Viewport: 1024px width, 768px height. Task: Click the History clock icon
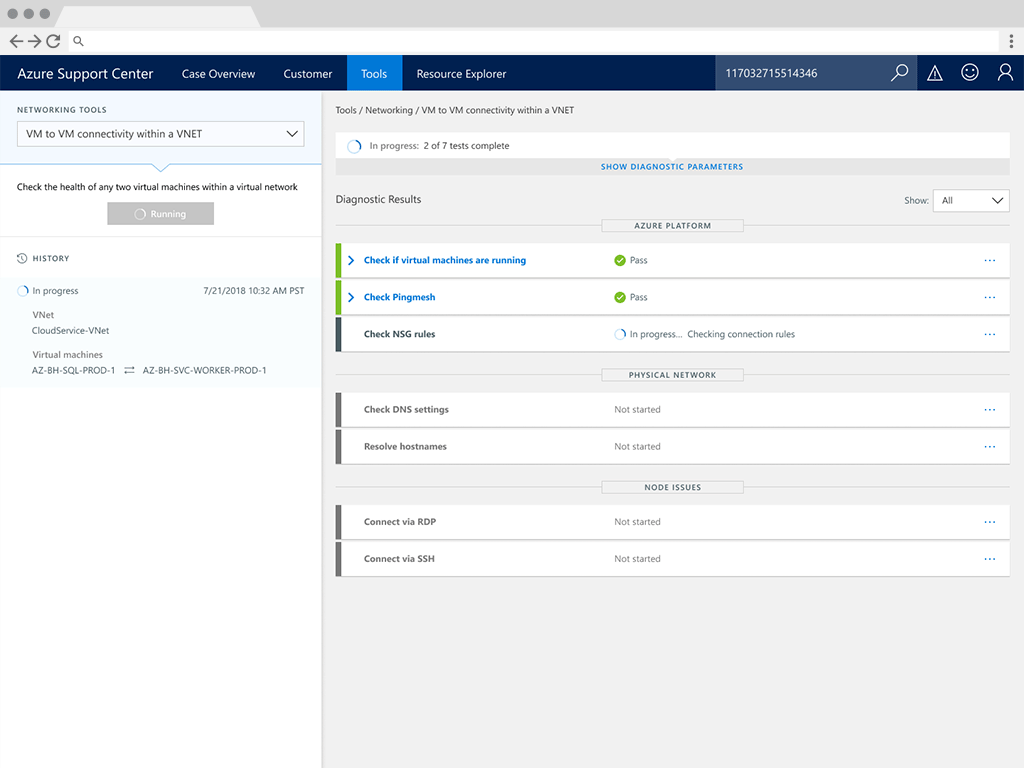coord(22,259)
